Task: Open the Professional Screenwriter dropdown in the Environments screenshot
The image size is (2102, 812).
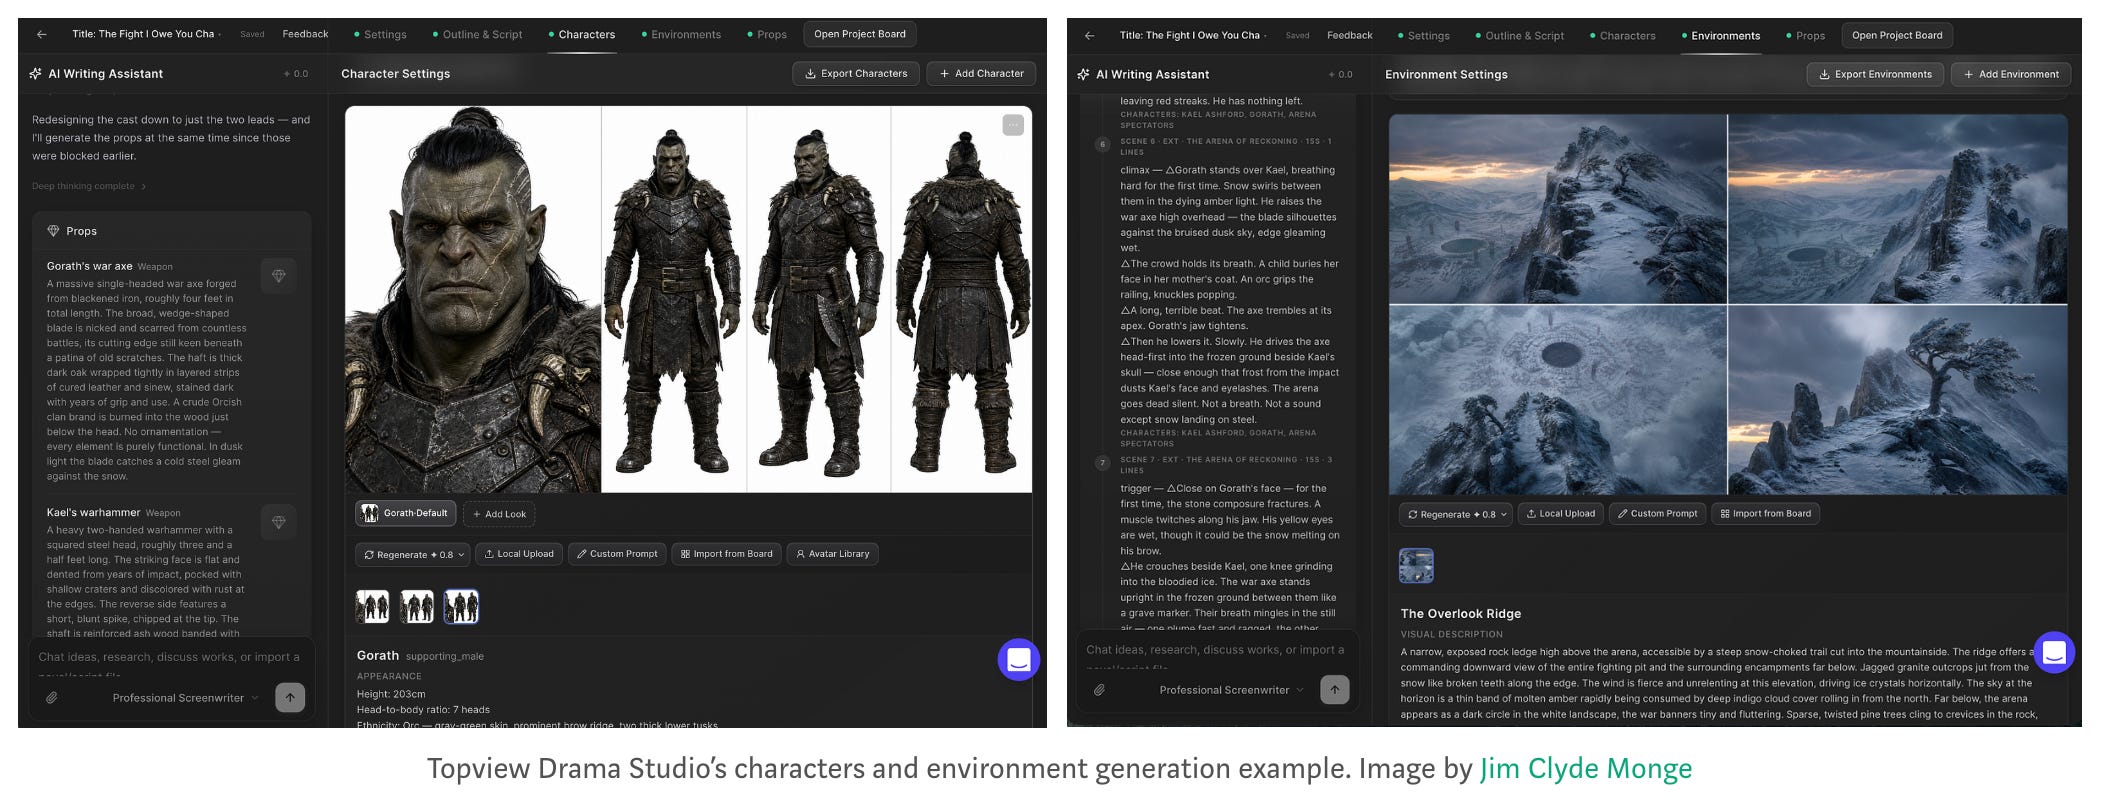Action: 1232,690
